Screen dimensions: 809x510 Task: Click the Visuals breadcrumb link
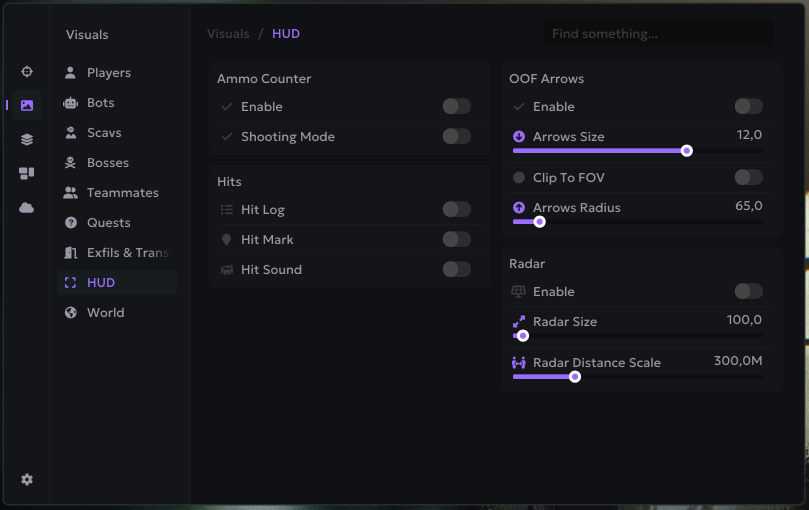pos(228,34)
